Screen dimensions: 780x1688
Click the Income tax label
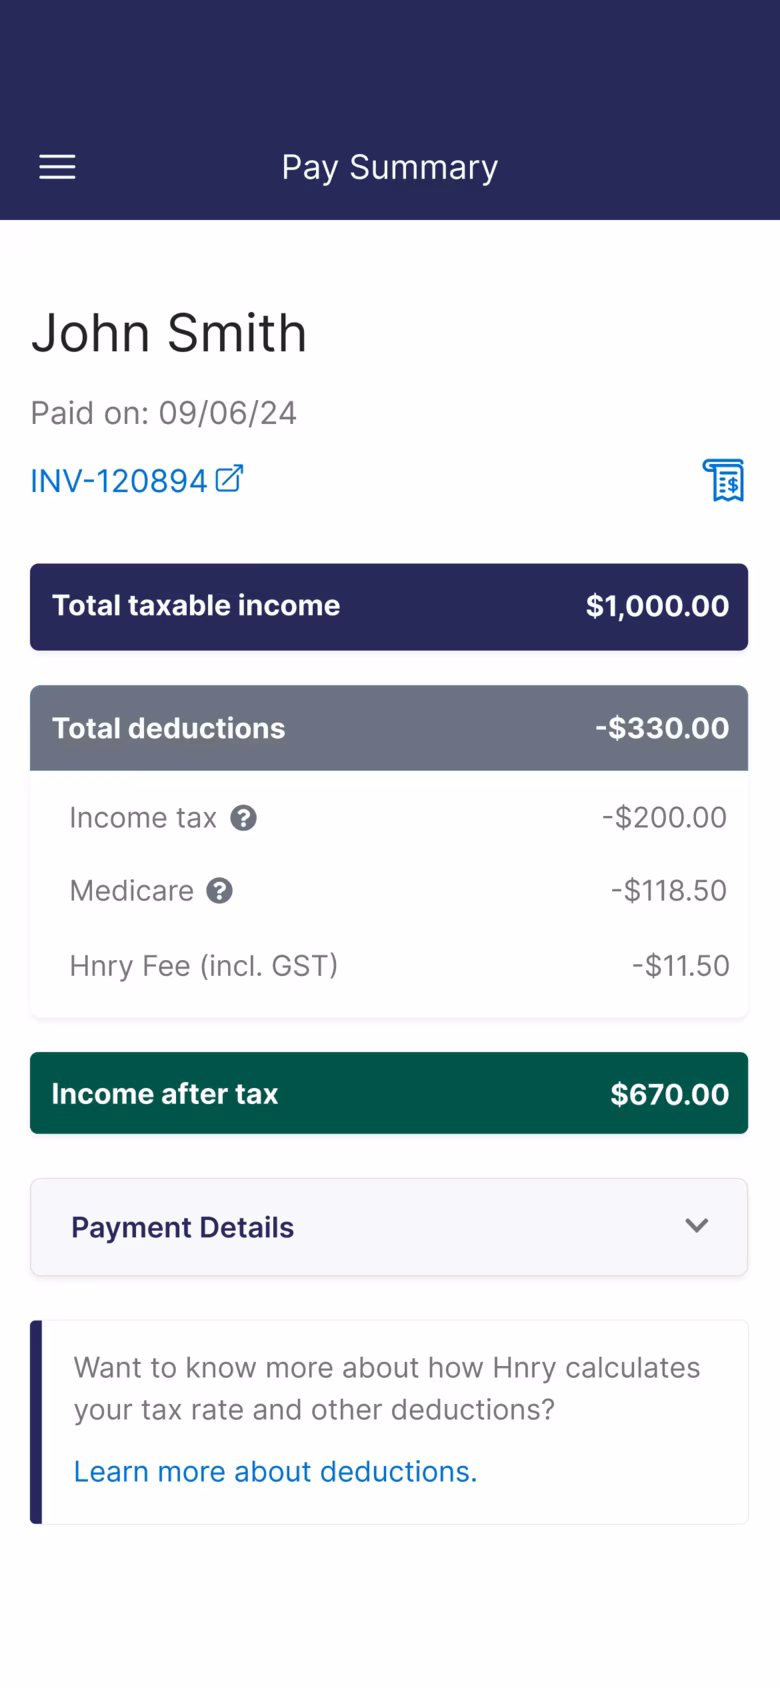click(143, 818)
